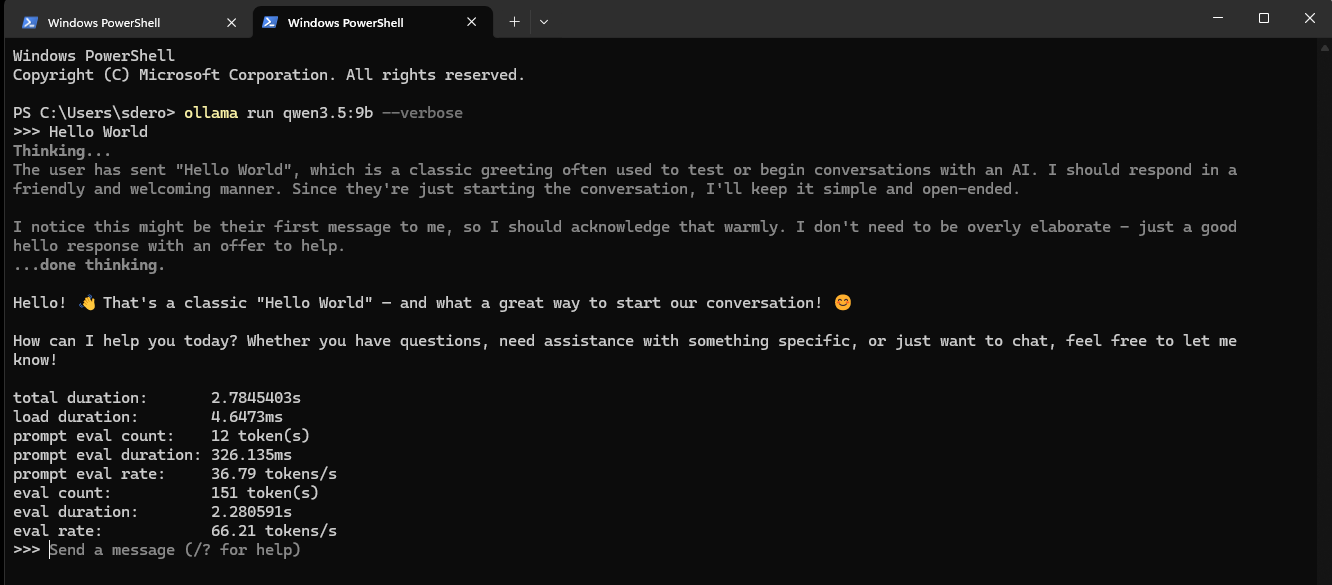1332x585 pixels.
Task: Click the value "36.79 tokens/s"
Action: pos(274,474)
